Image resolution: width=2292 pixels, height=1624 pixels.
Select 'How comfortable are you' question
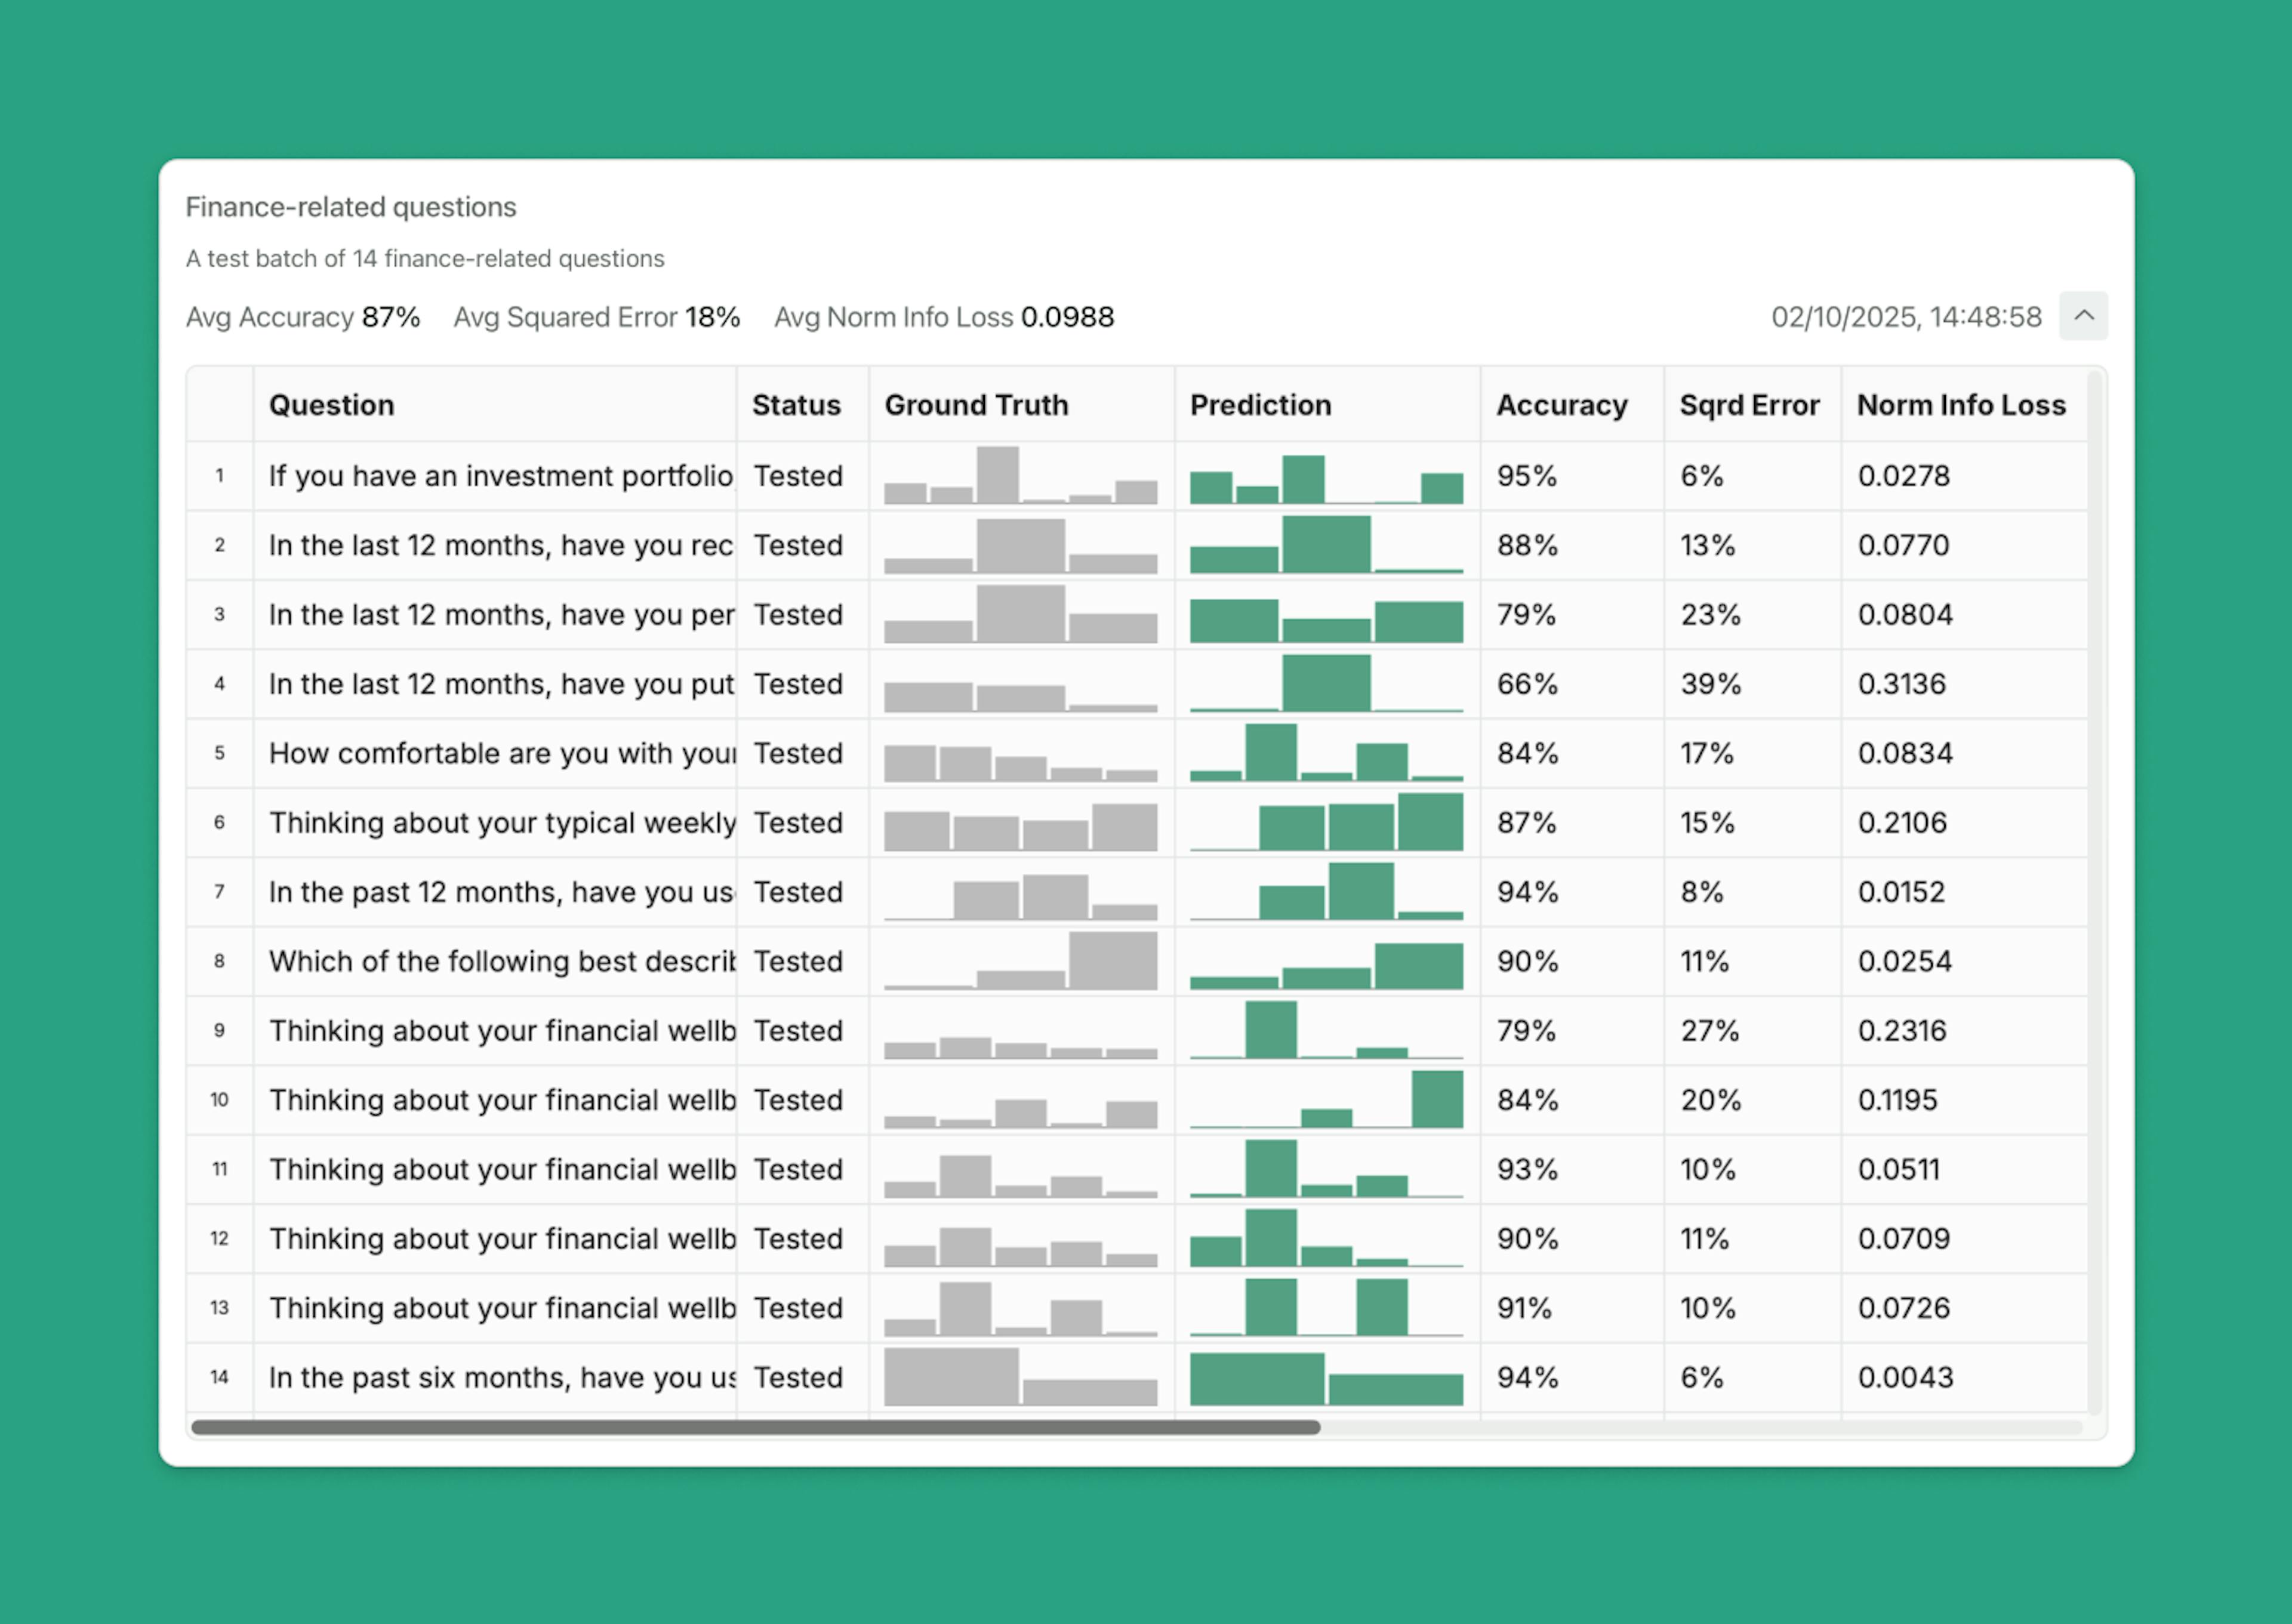pos(500,753)
